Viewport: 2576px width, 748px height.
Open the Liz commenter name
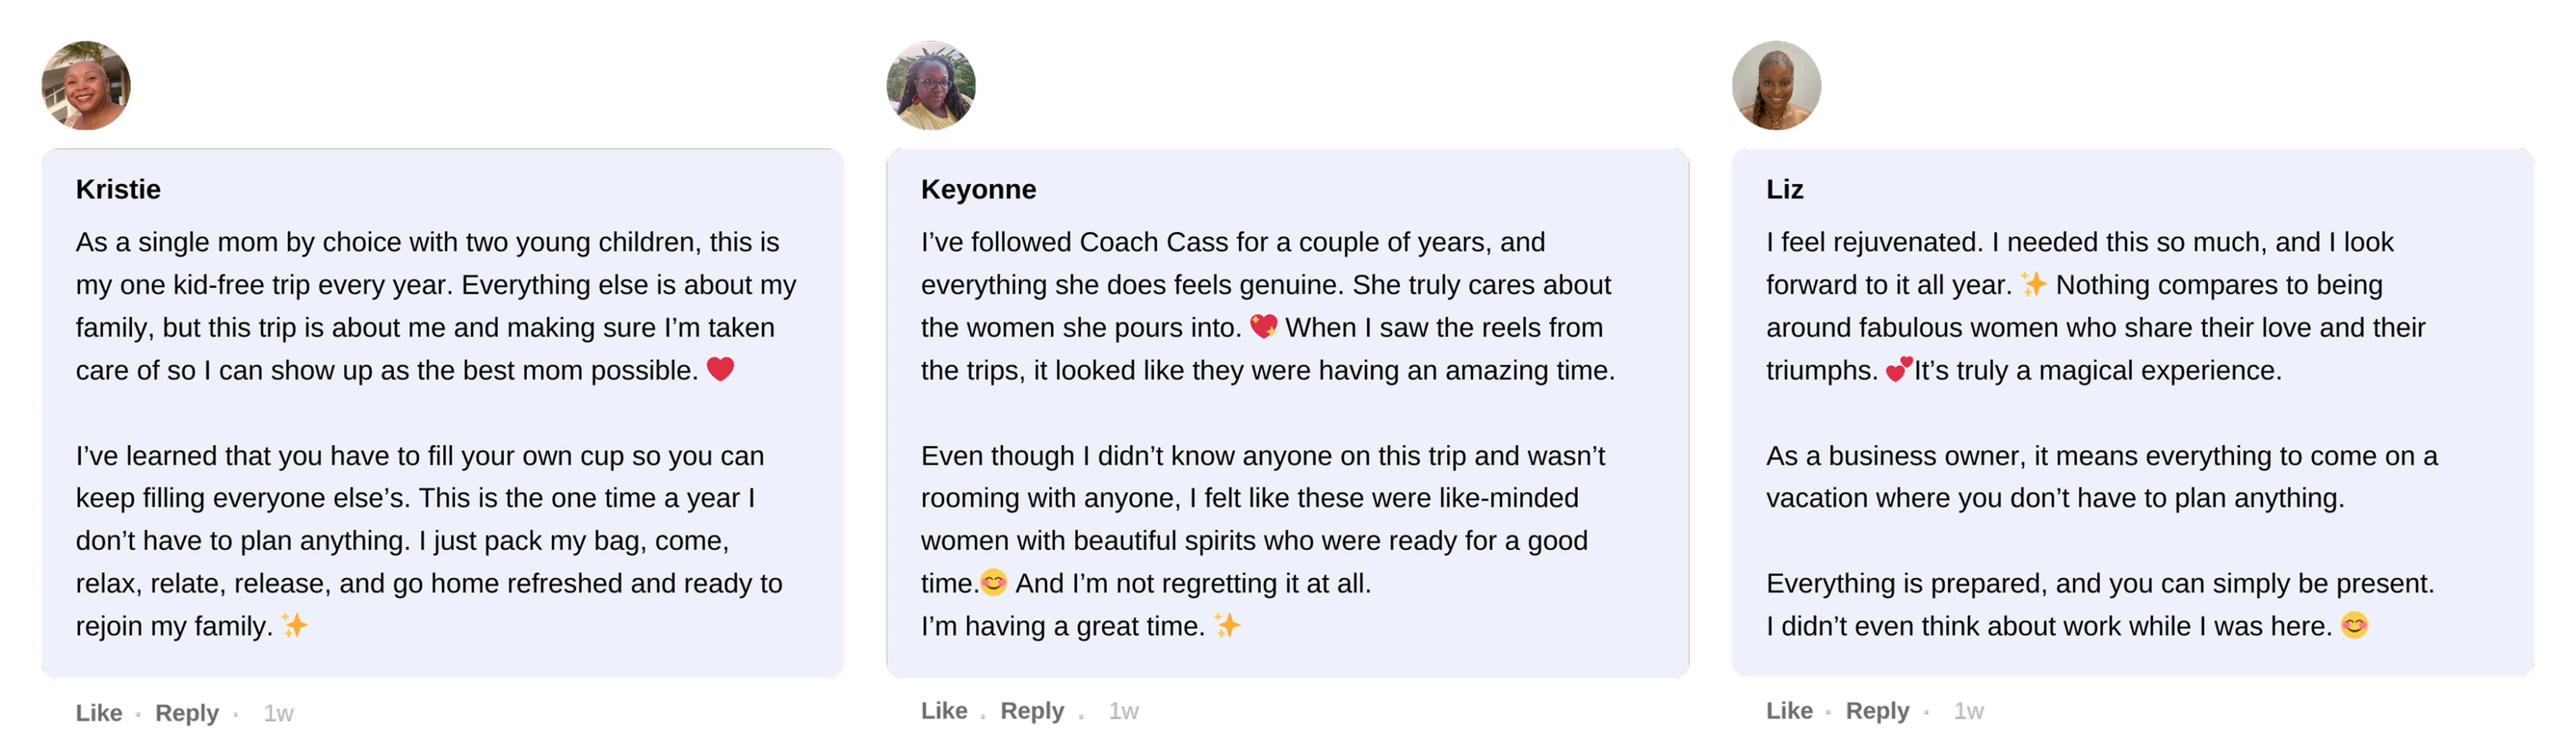point(1784,189)
